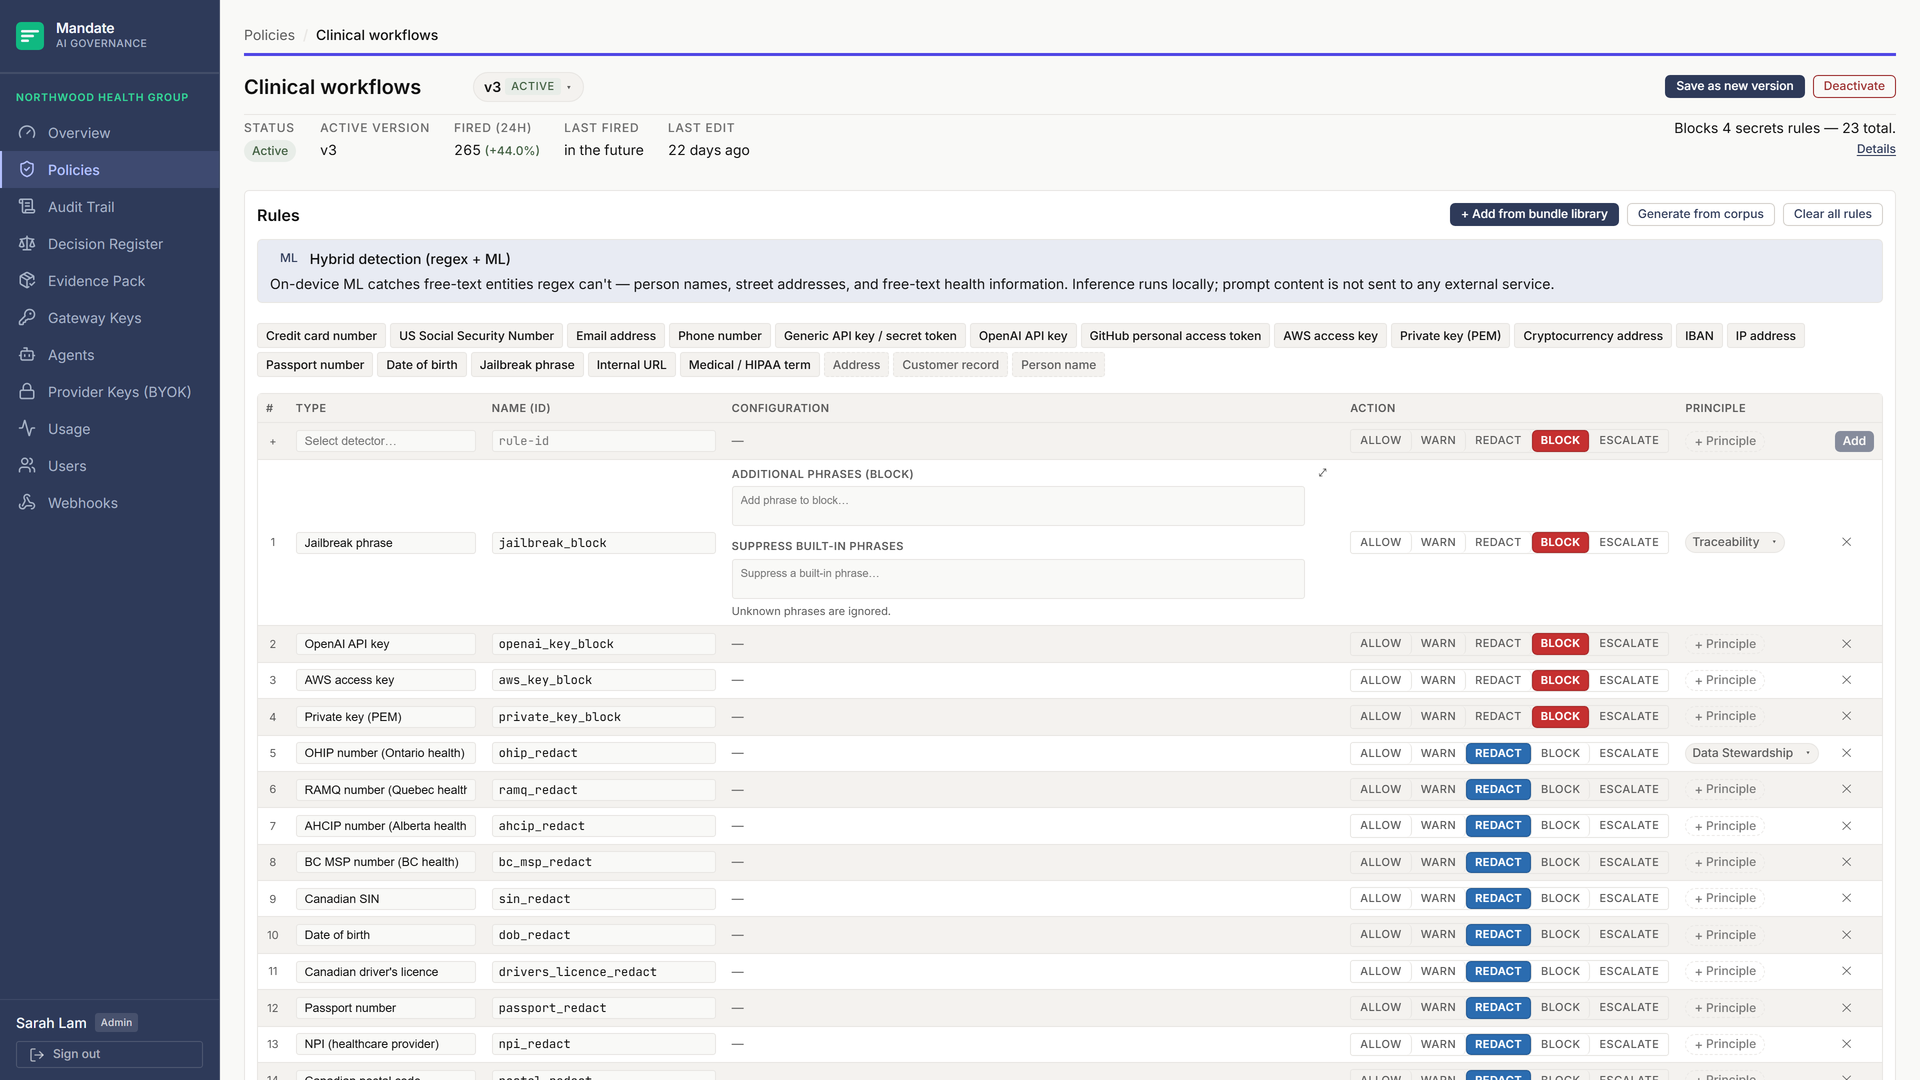
Task: Add principle to openai_key_block rule
Action: click(1725, 644)
